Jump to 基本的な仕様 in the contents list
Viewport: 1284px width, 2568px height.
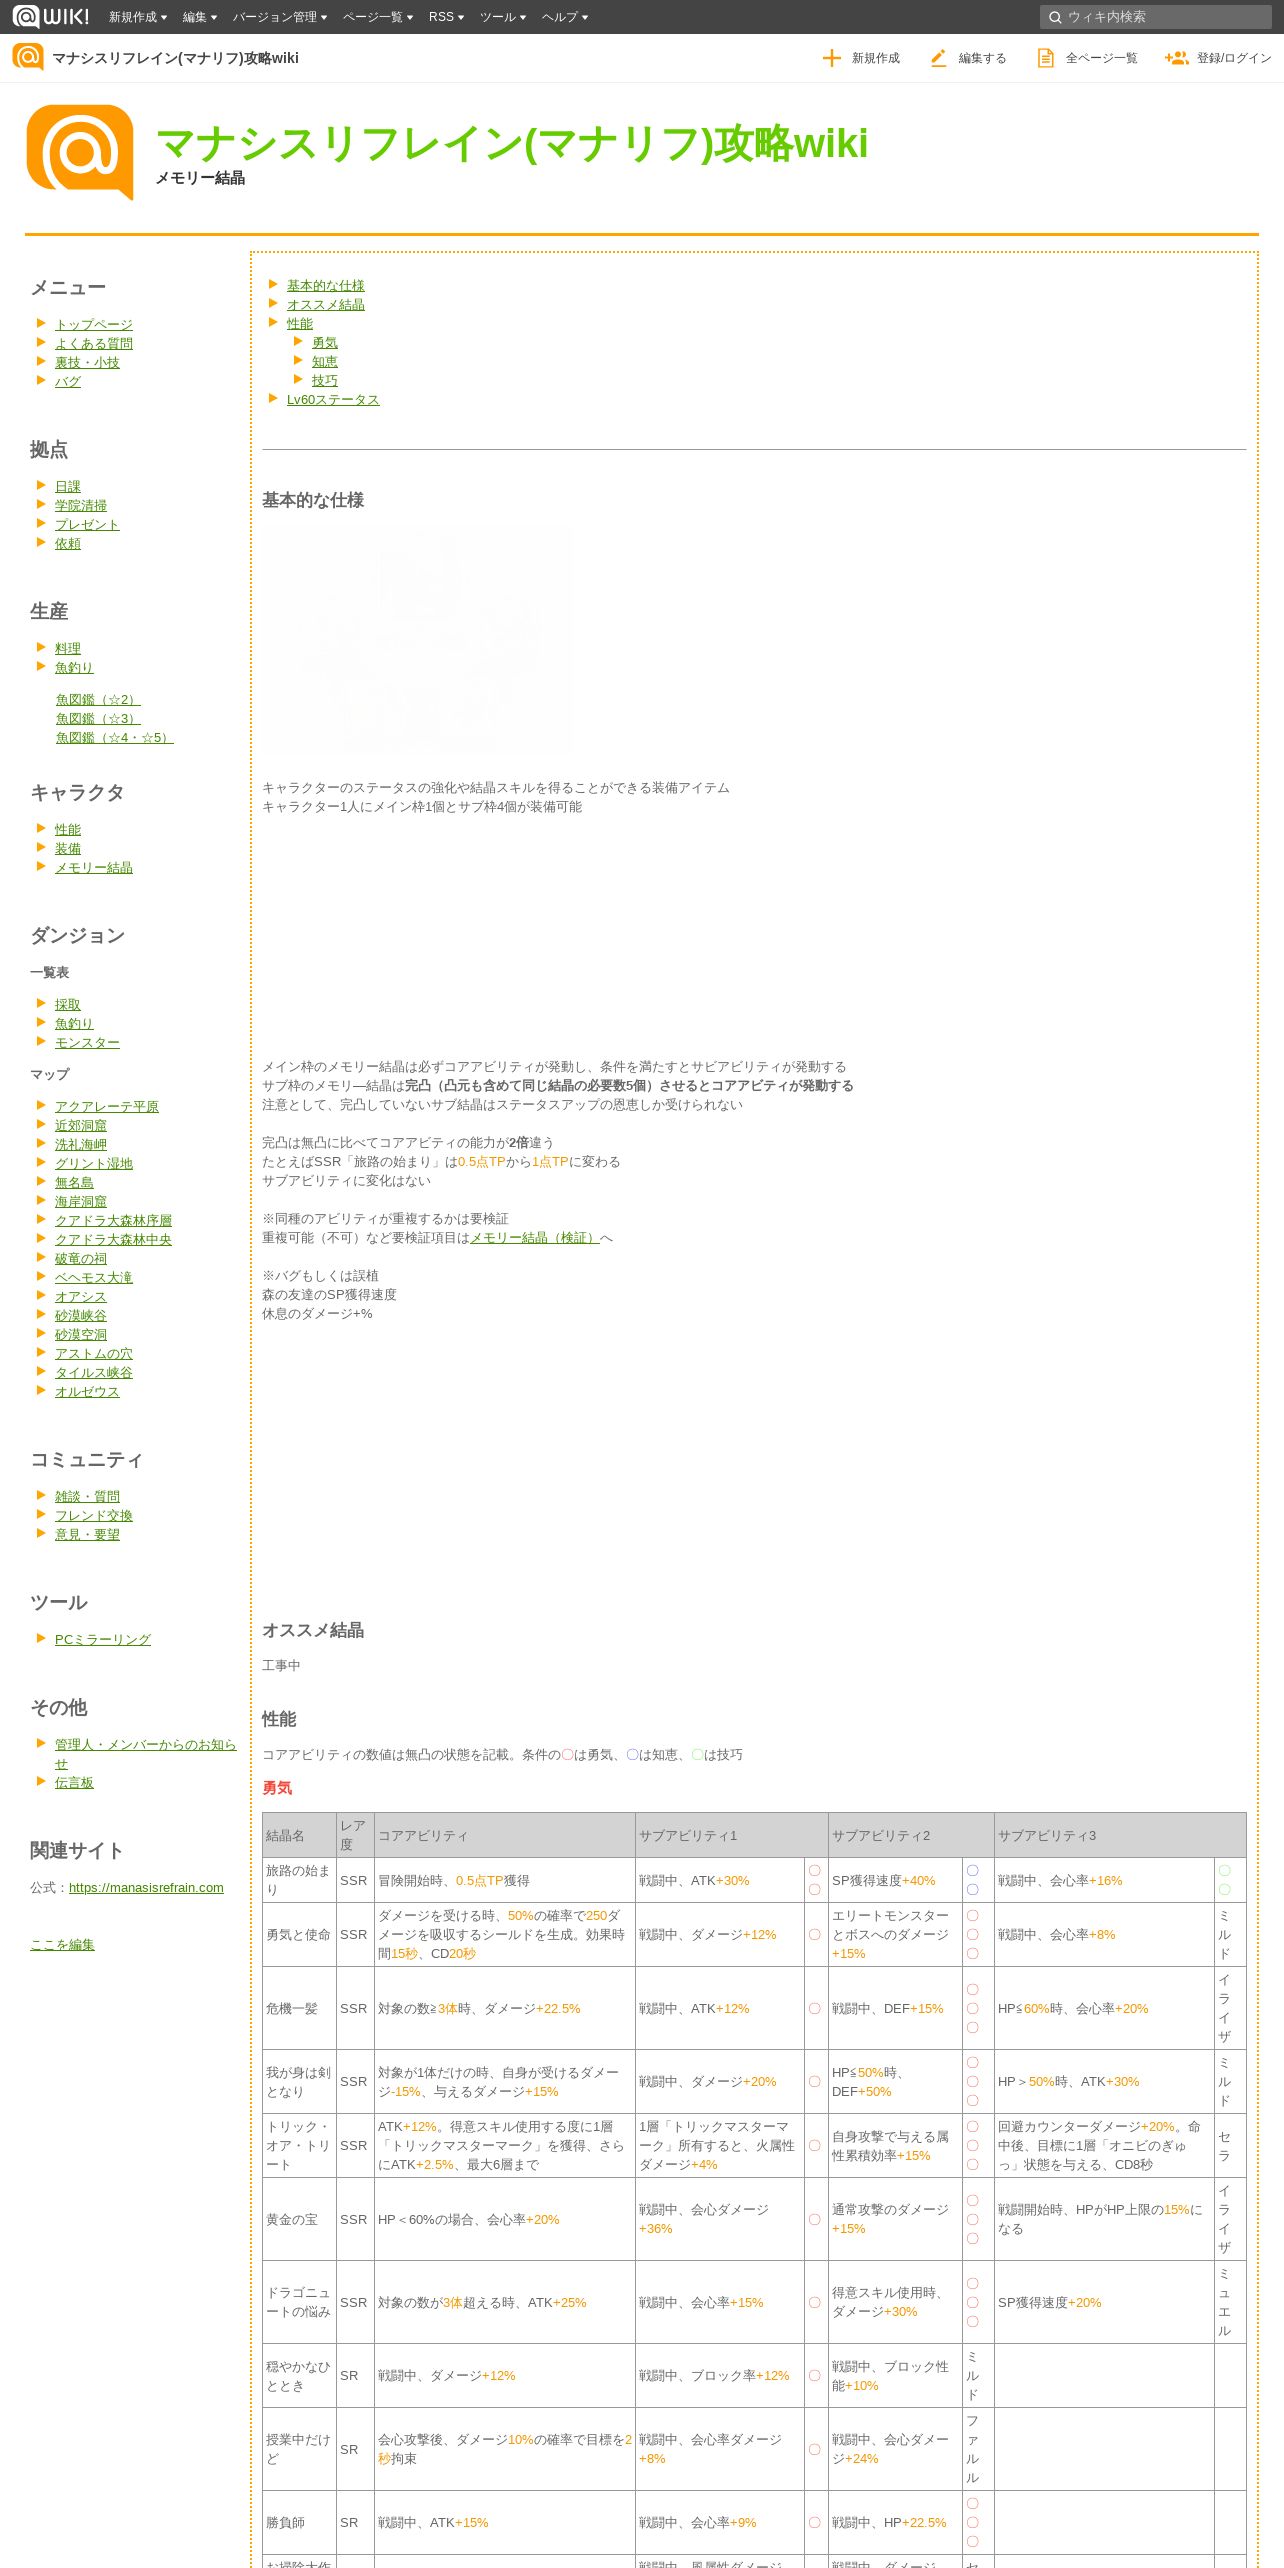(x=326, y=286)
